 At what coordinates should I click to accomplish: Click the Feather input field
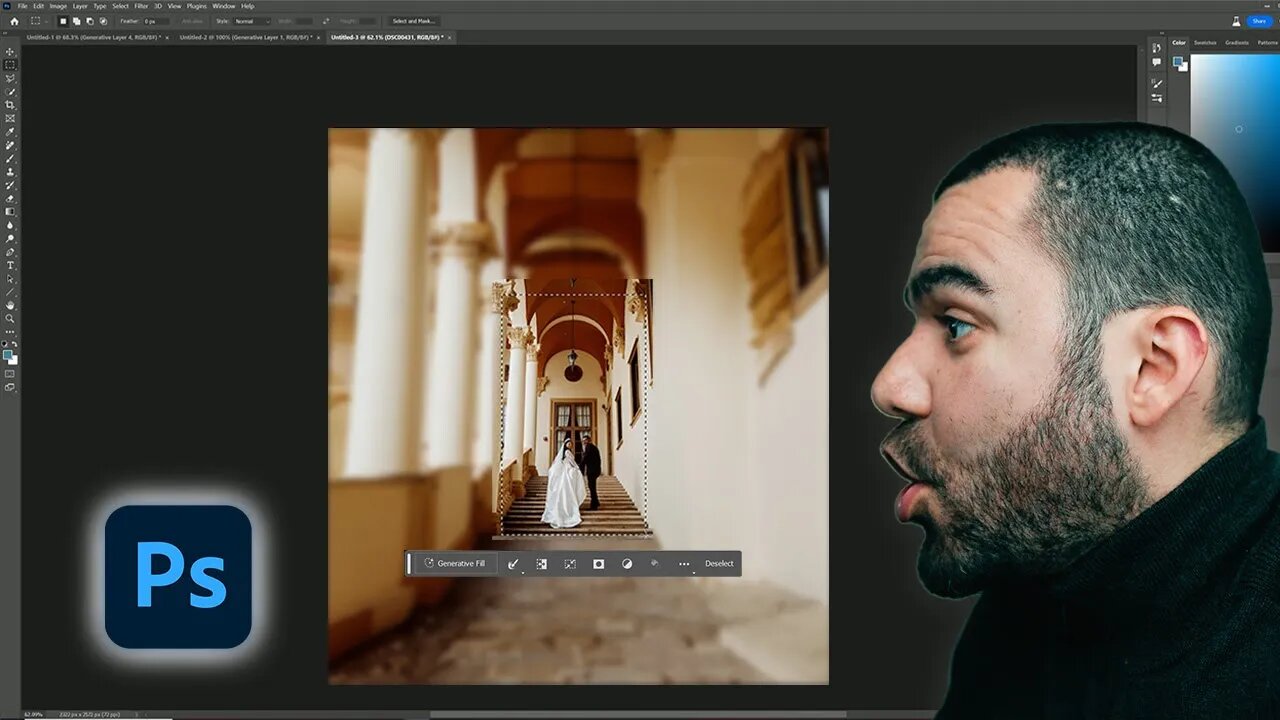[x=156, y=21]
